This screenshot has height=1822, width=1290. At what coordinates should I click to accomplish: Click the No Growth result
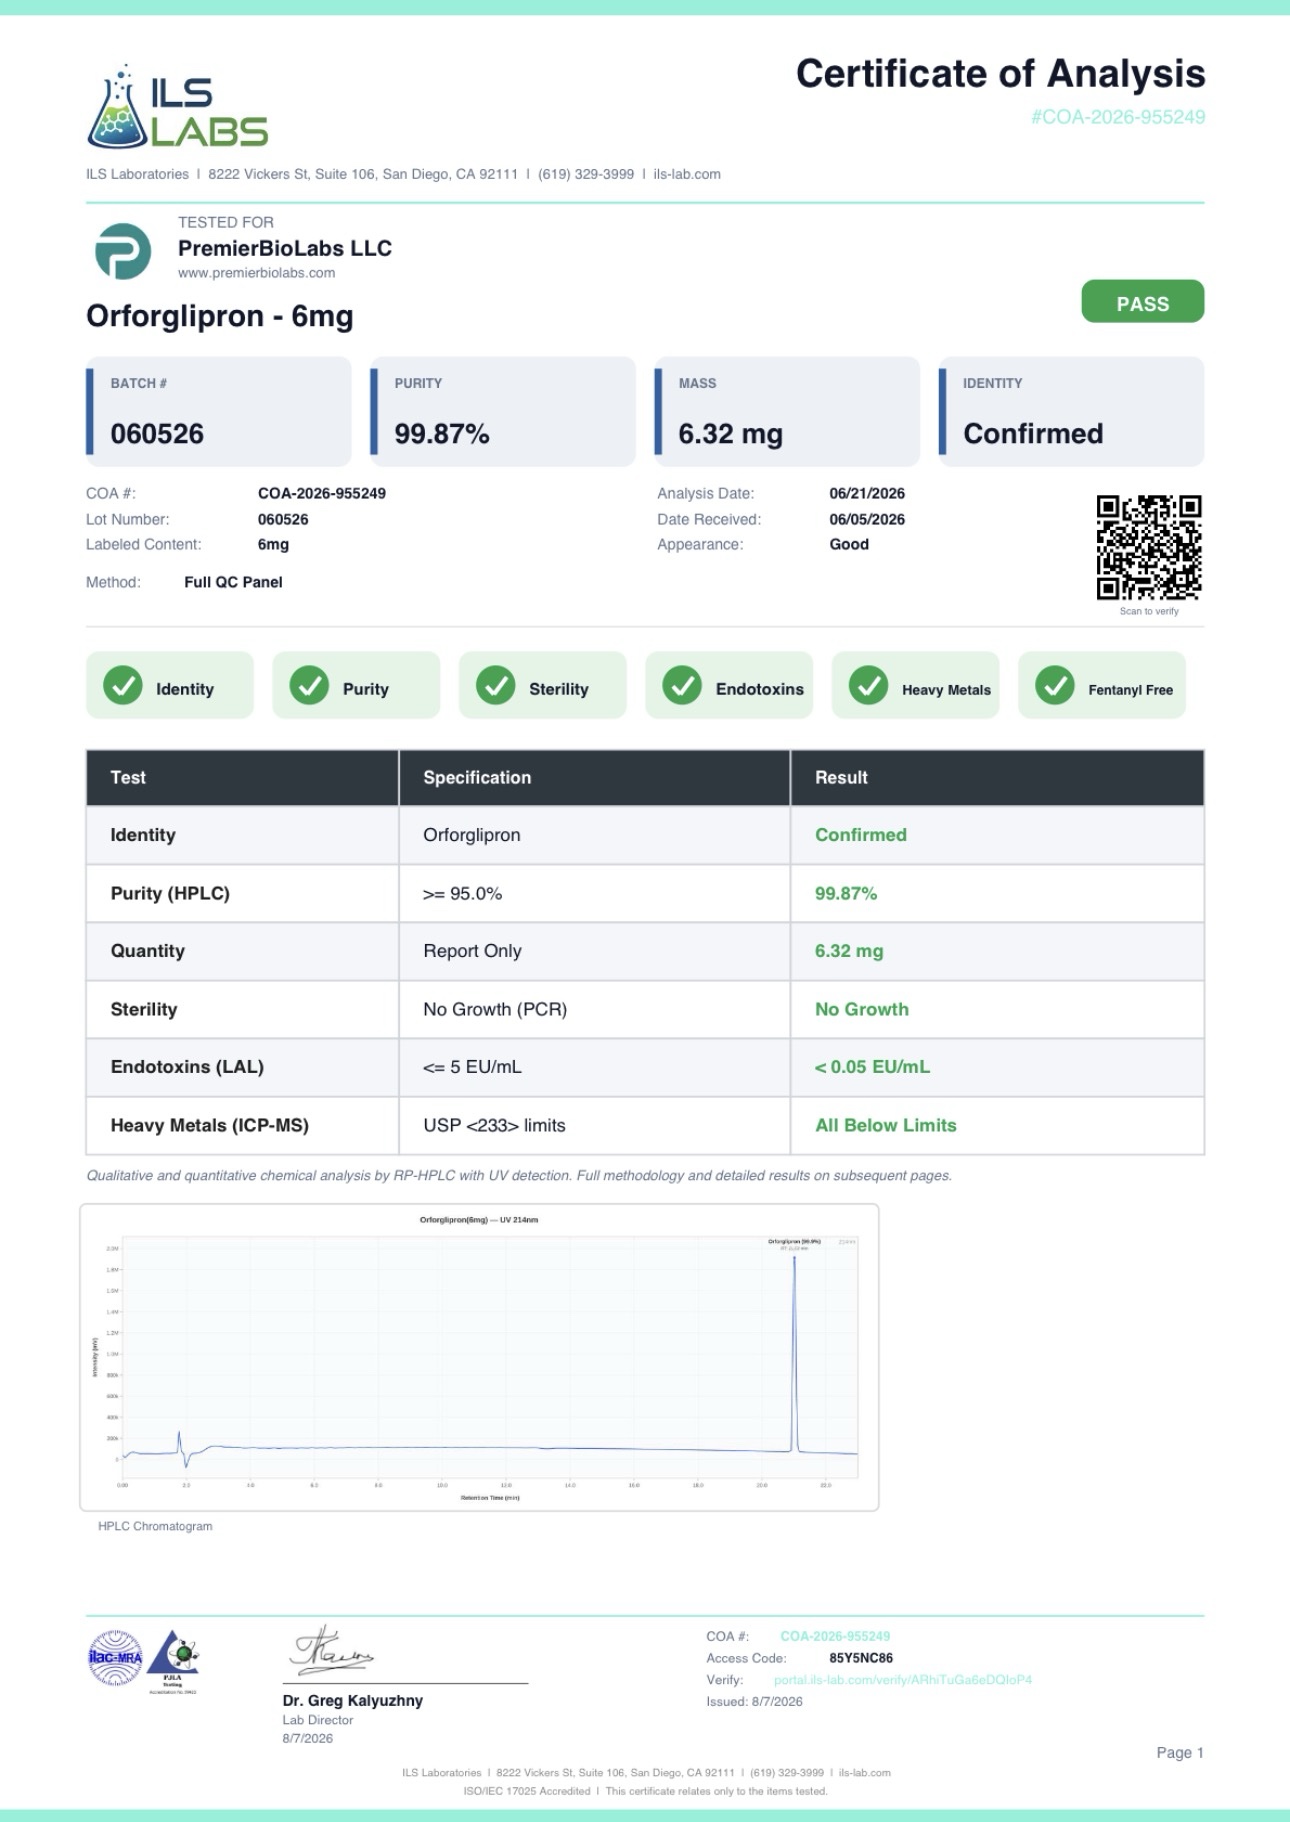862,1009
